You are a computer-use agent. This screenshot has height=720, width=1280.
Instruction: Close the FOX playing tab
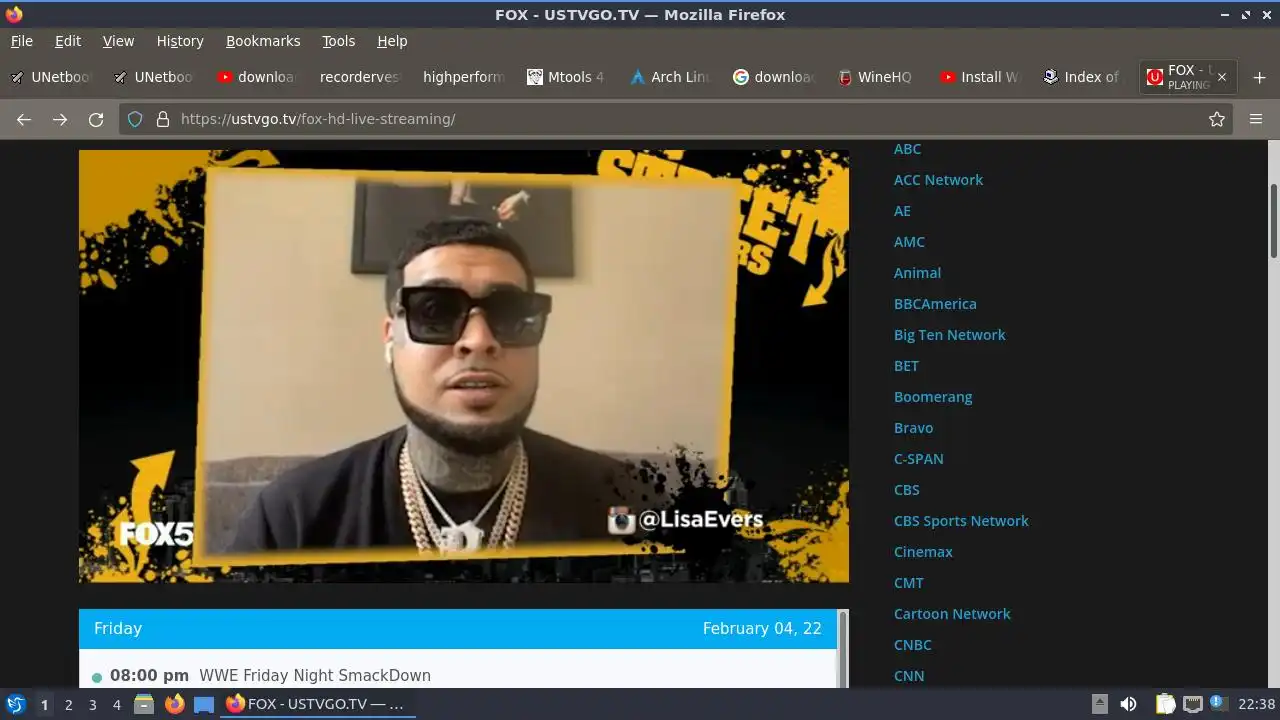pyautogui.click(x=1222, y=77)
